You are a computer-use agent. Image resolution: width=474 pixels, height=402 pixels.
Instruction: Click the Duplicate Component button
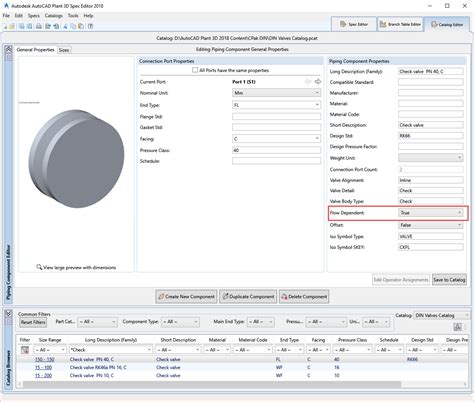248,296
